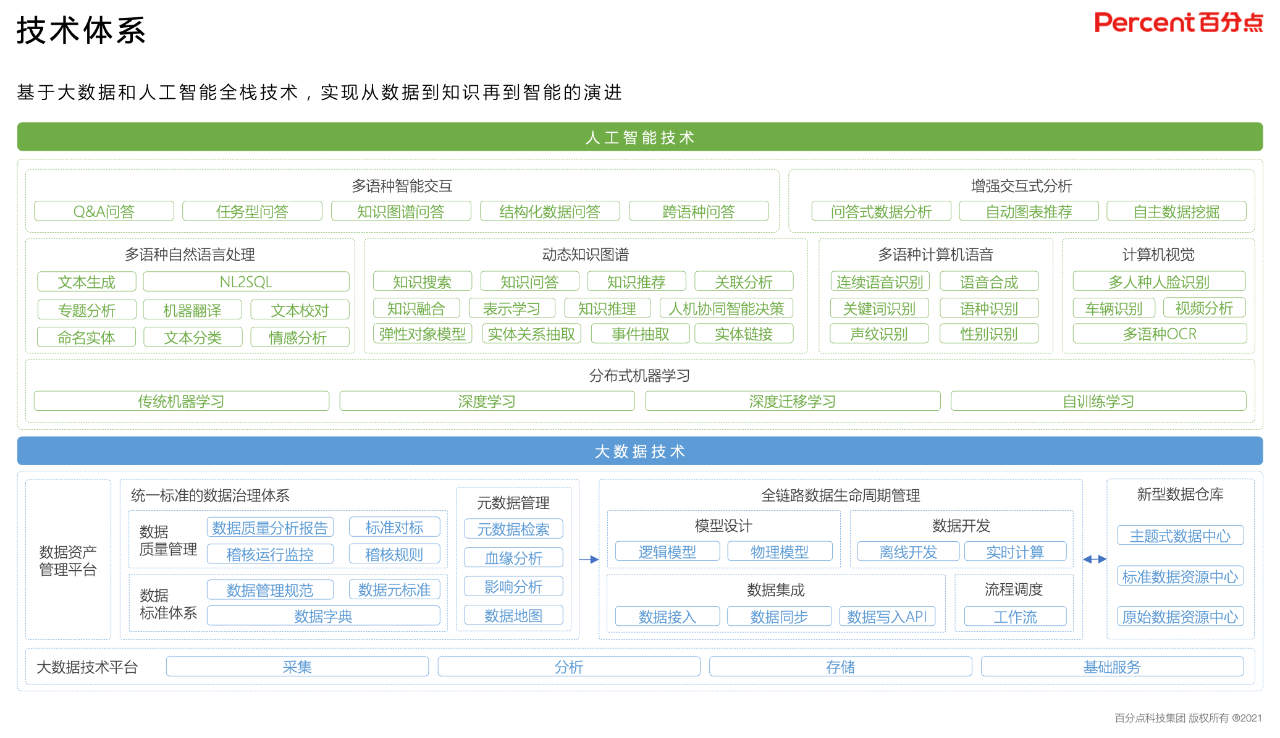1280x738 pixels.
Task: Click the 事件抽取 box
Action: pyautogui.click(x=640, y=334)
